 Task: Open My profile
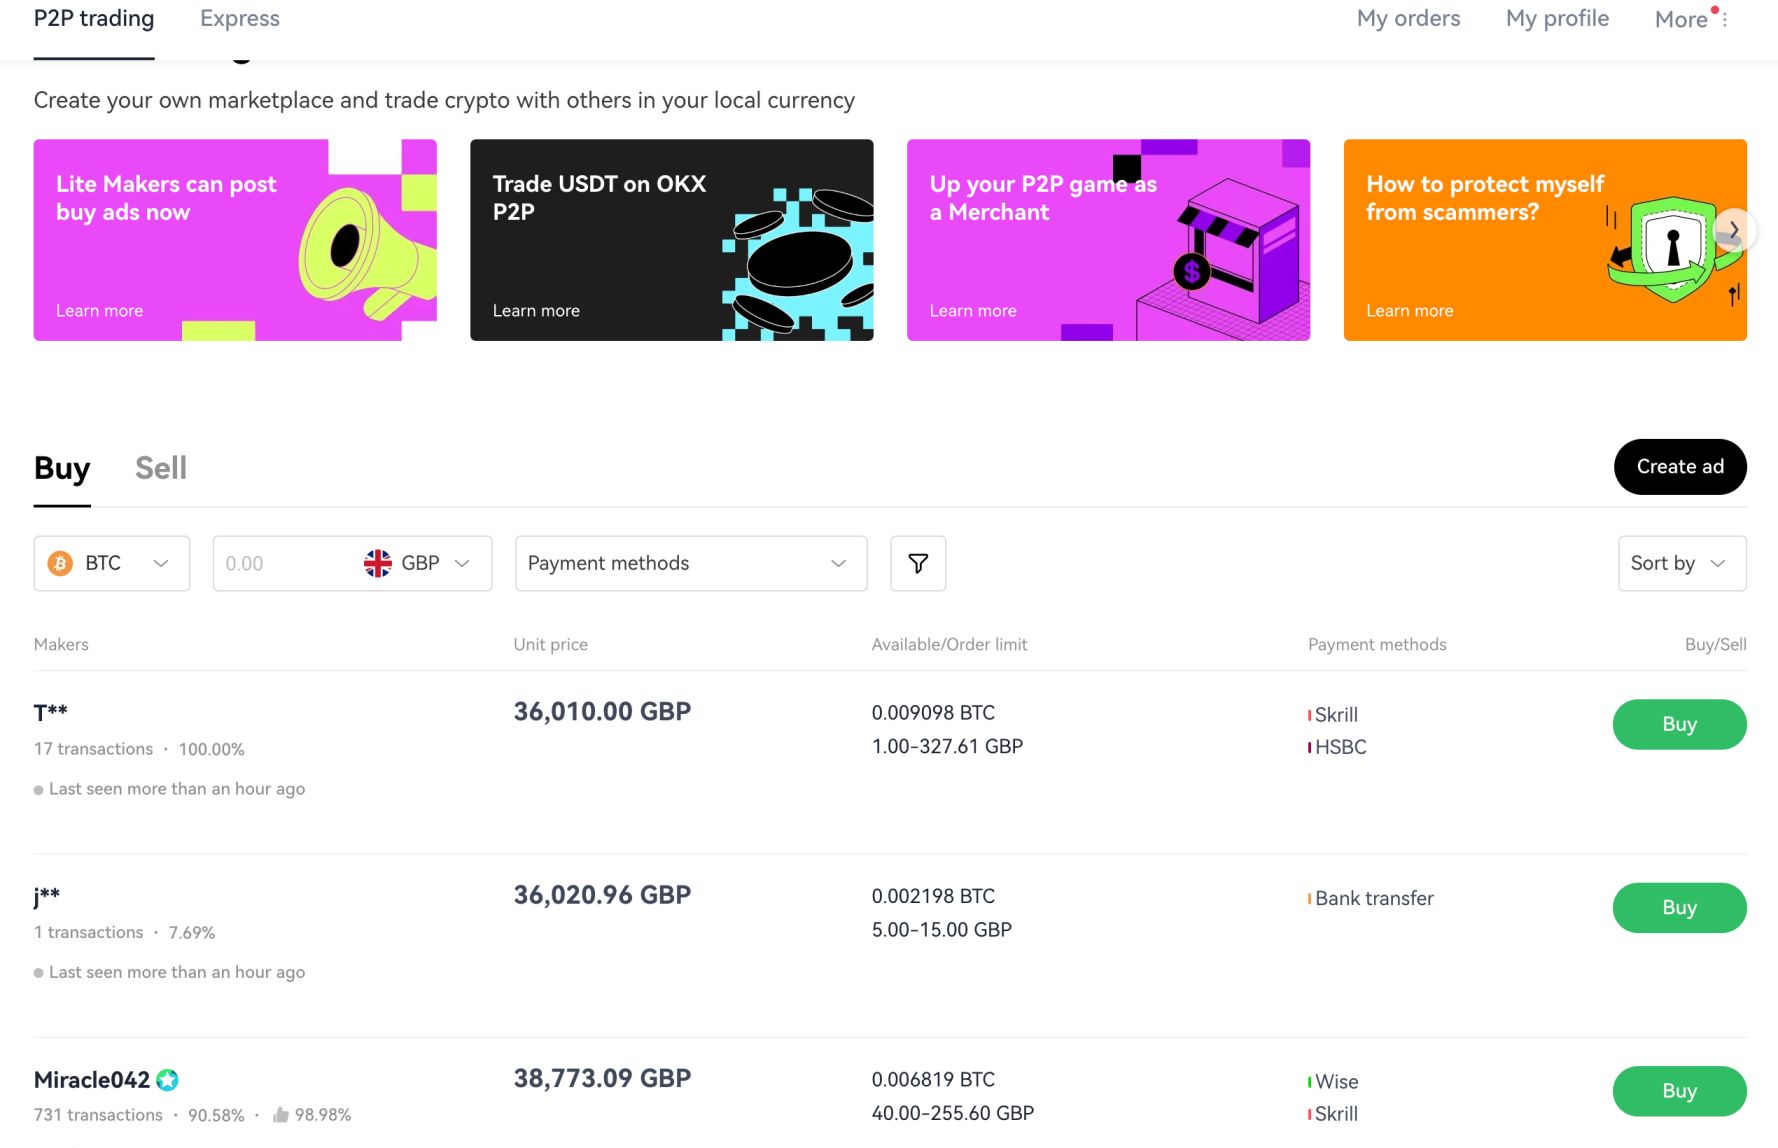1556,18
